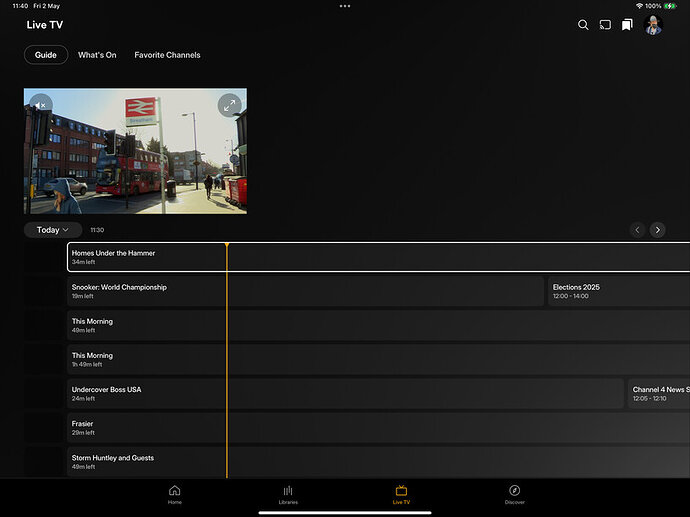Viewport: 690px width, 517px height.
Task: Select Snooker: World Championship programme
Action: click(305, 291)
